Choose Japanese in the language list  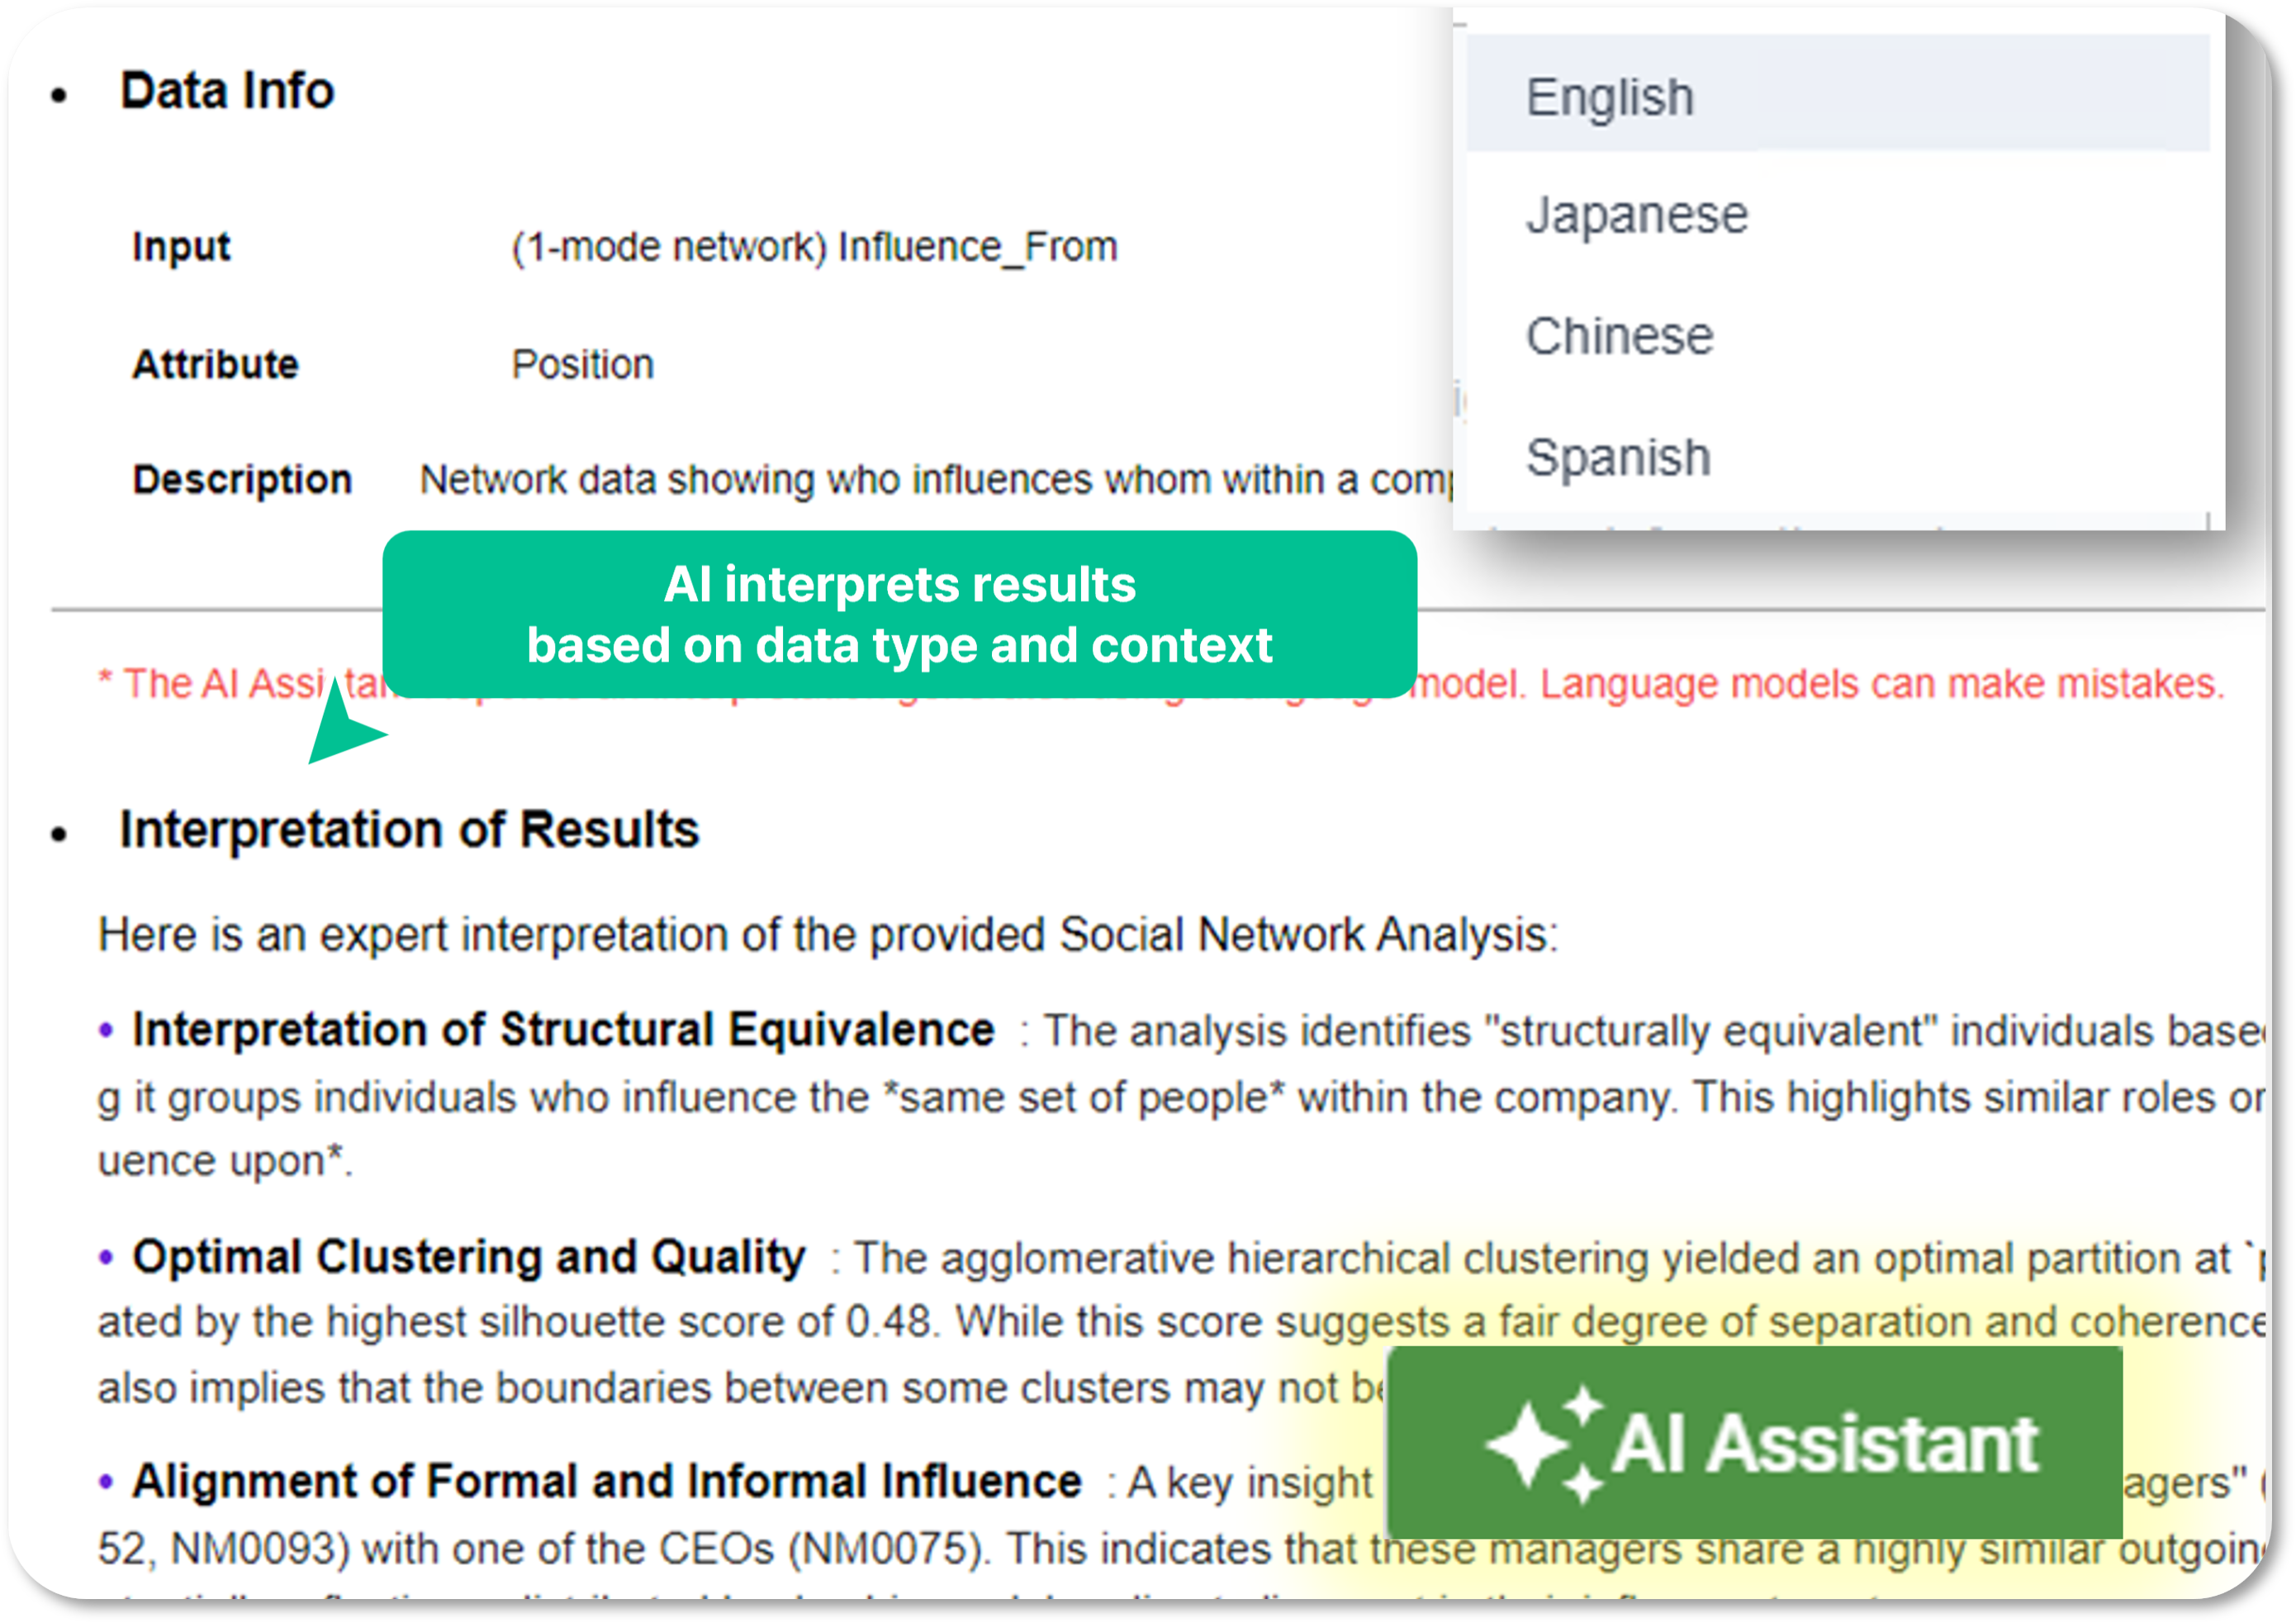(x=1837, y=214)
